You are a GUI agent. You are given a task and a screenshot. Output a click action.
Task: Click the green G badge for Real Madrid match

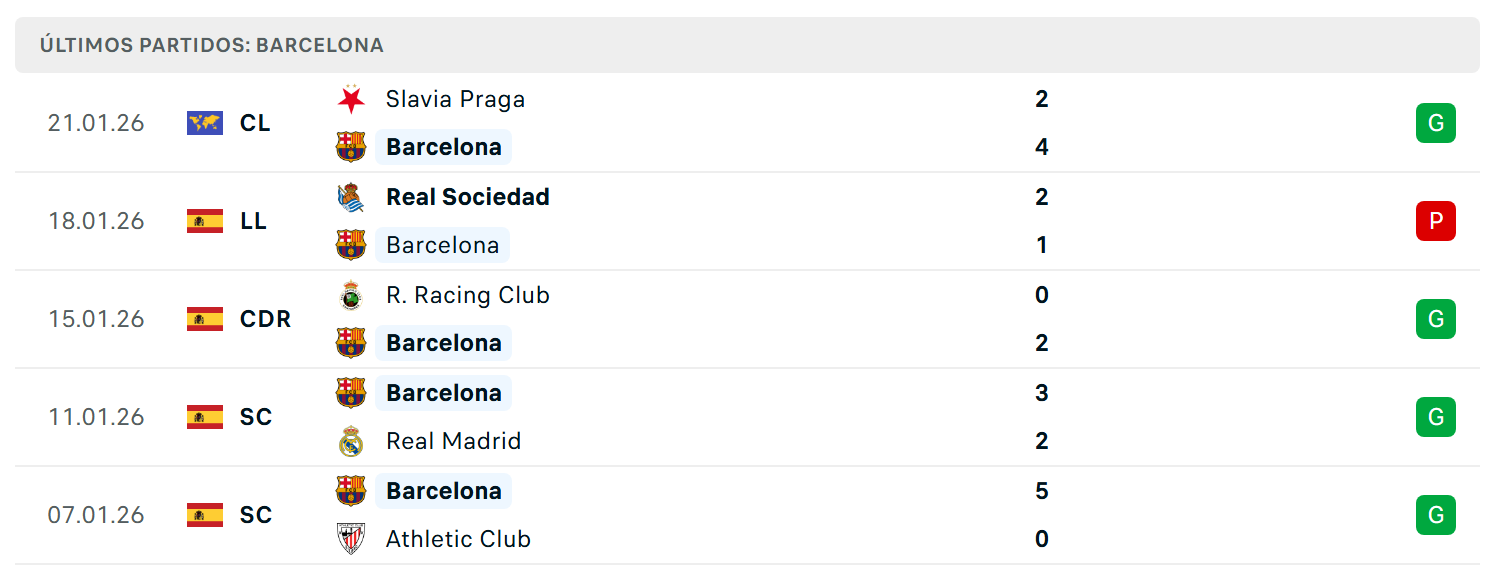(x=1436, y=417)
